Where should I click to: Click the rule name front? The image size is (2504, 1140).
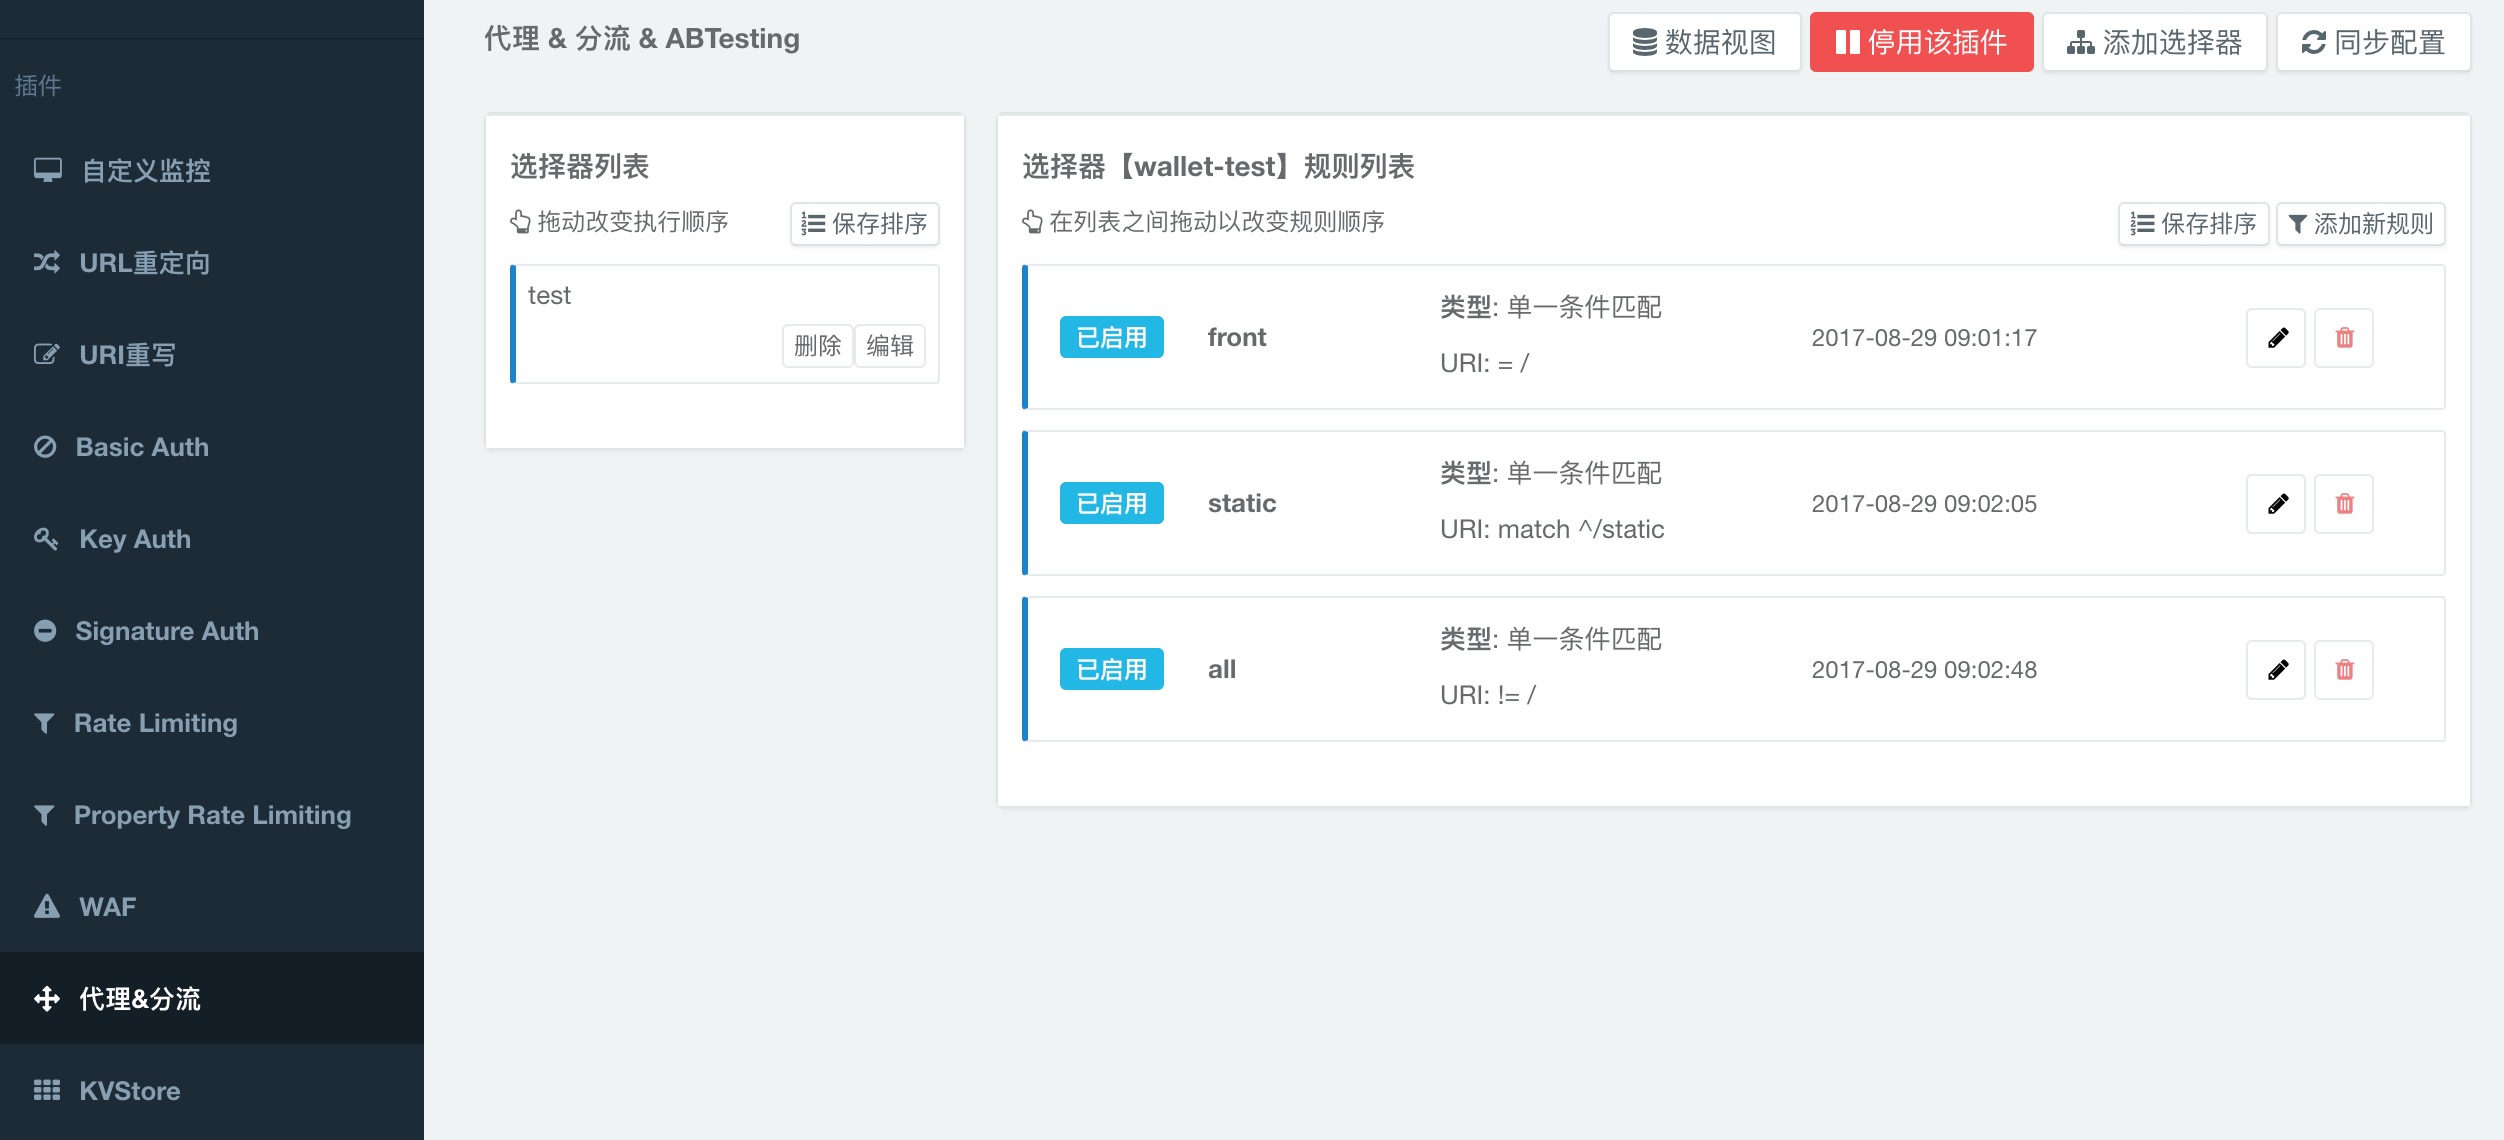tap(1237, 338)
